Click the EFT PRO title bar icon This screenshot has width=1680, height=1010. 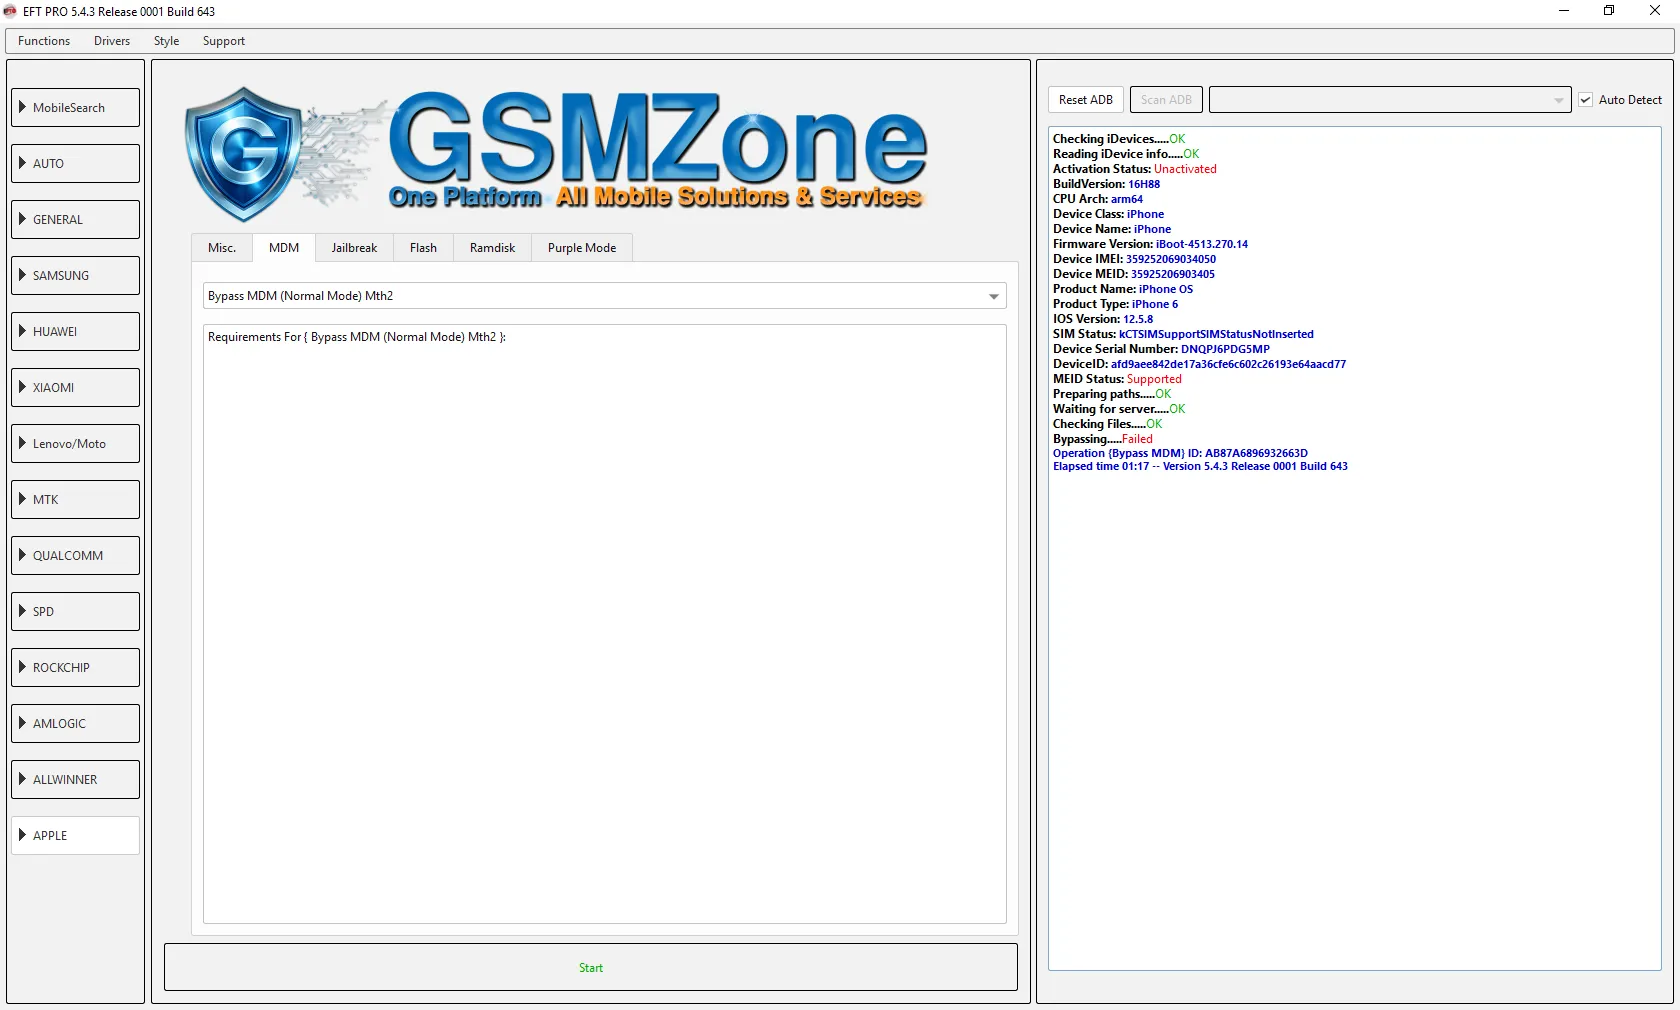tap(11, 11)
